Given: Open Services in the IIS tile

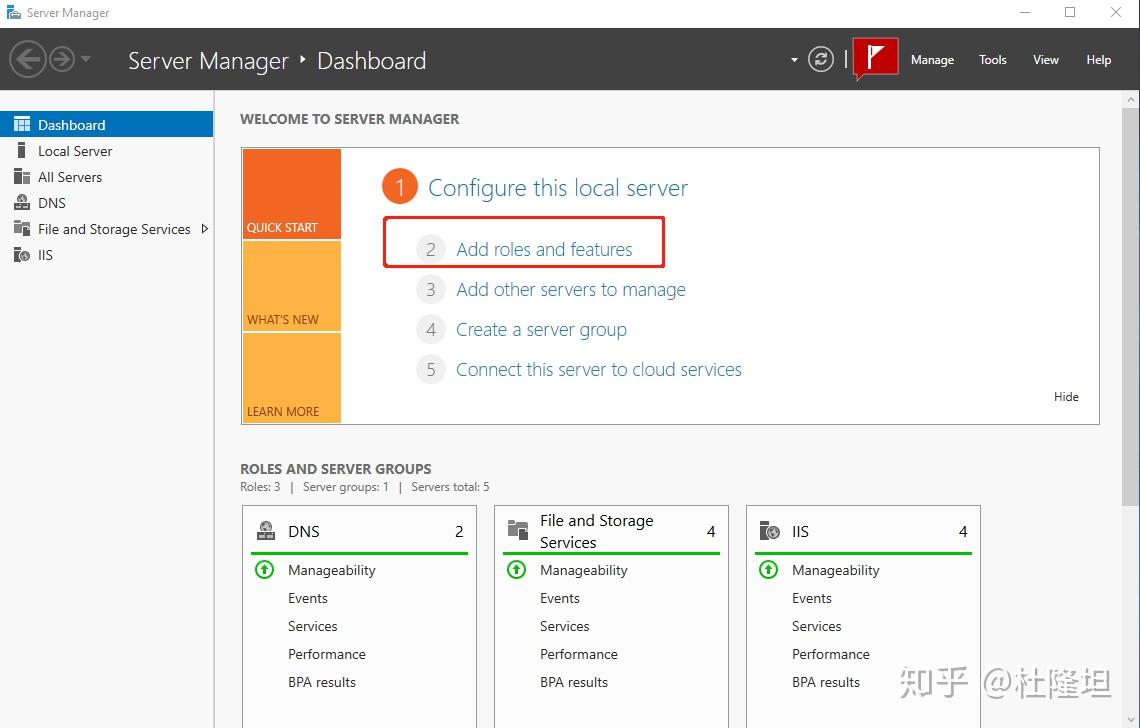Looking at the screenshot, I should [x=816, y=626].
